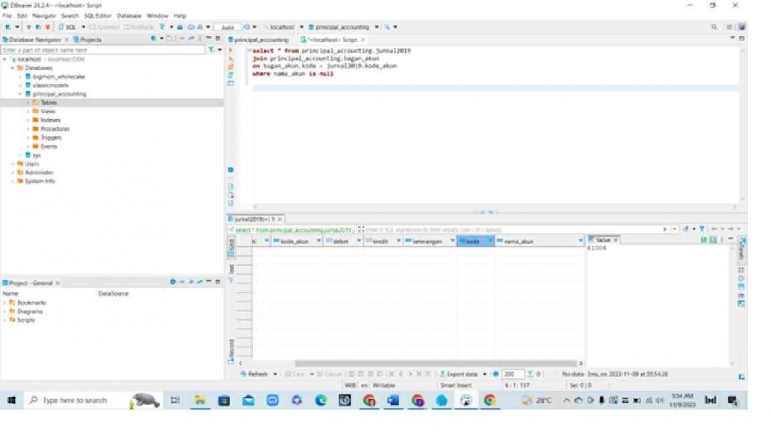Viewport: 770px width, 433px height.
Task: Select the Indexes folder
Action: (x=50, y=120)
